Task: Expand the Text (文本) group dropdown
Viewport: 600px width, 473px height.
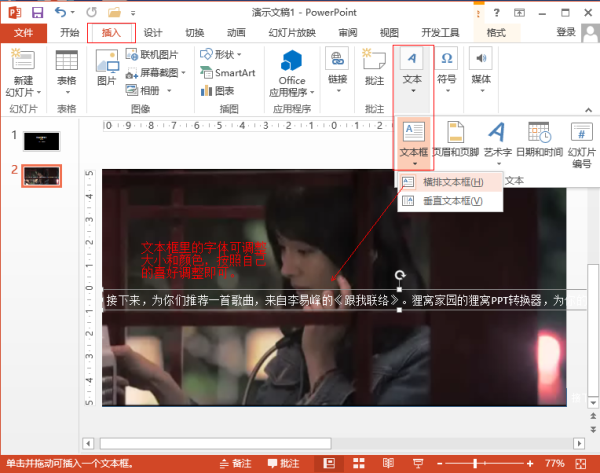Action: (413, 91)
